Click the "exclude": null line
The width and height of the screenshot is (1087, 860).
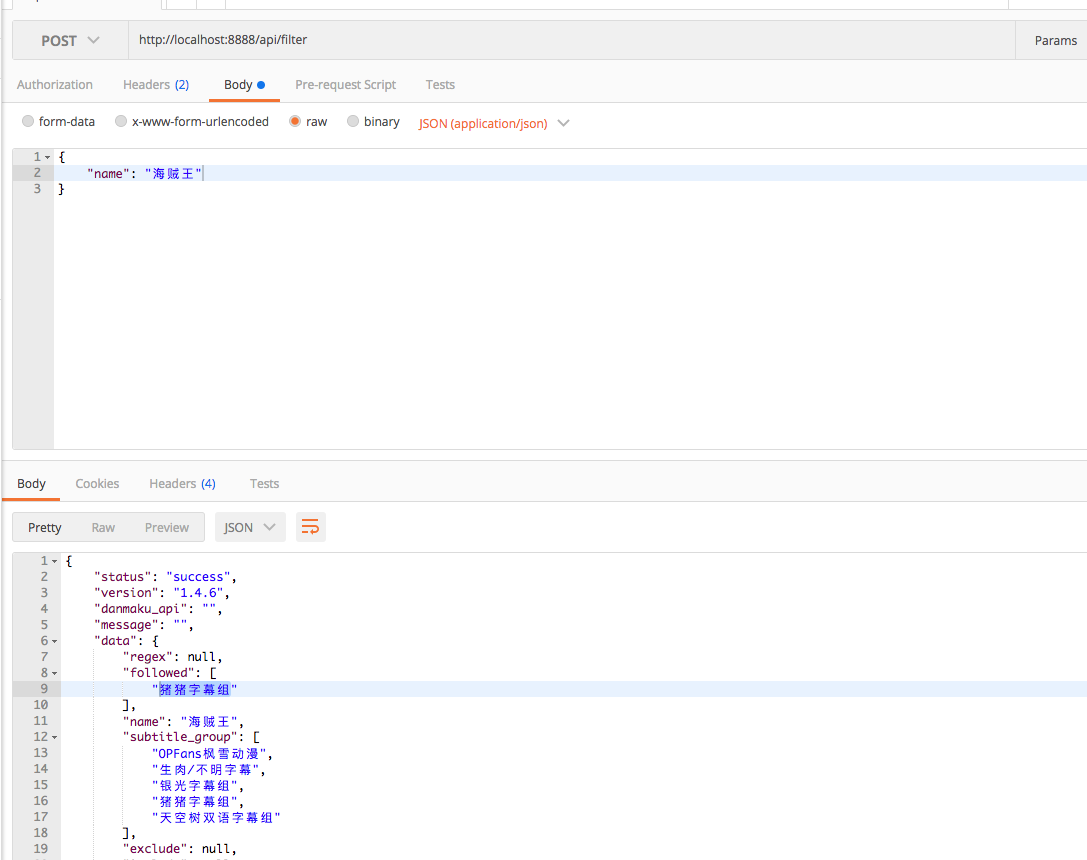180,848
